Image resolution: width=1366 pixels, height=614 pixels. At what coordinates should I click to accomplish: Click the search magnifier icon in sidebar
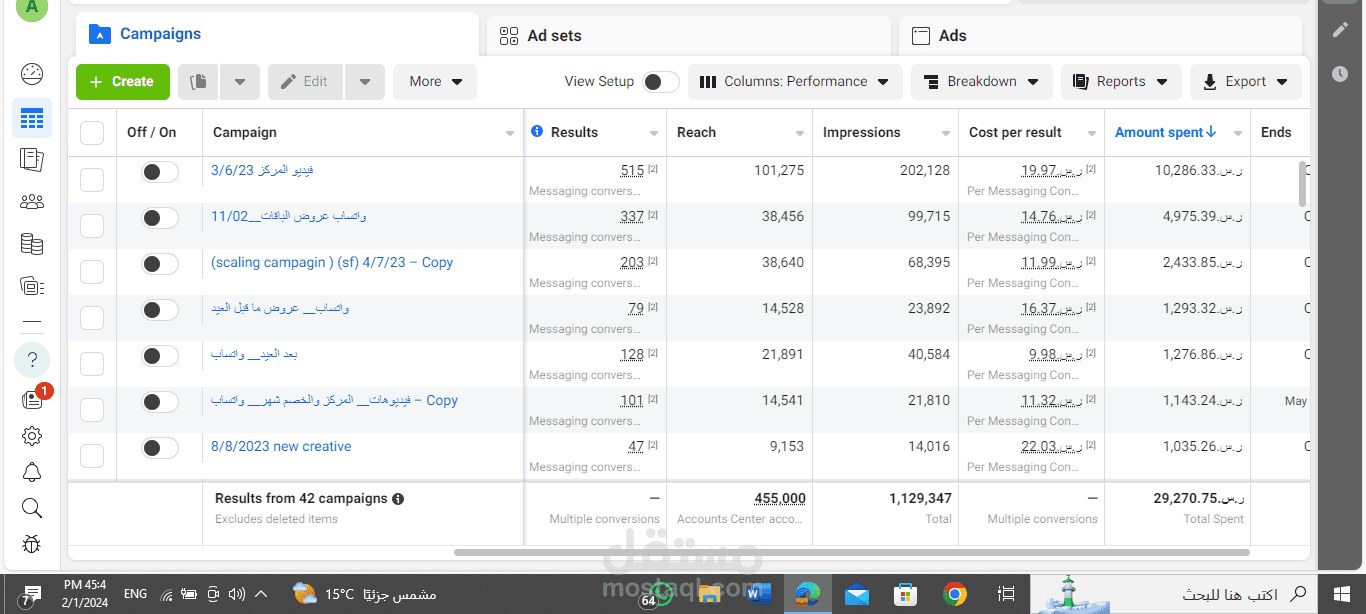pyautogui.click(x=32, y=508)
